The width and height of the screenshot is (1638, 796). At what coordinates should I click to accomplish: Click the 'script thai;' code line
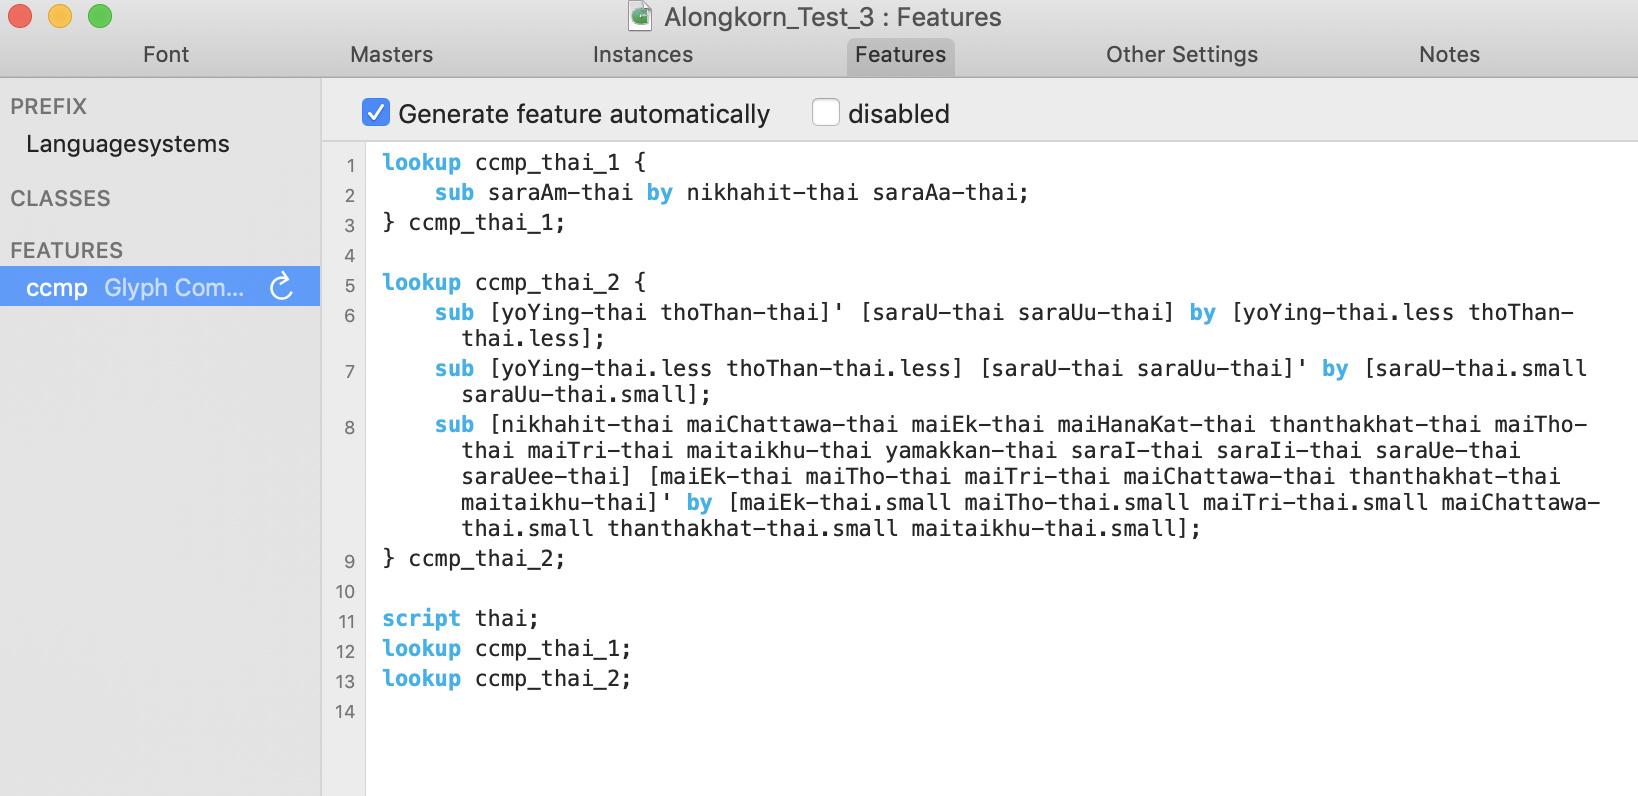point(460,619)
